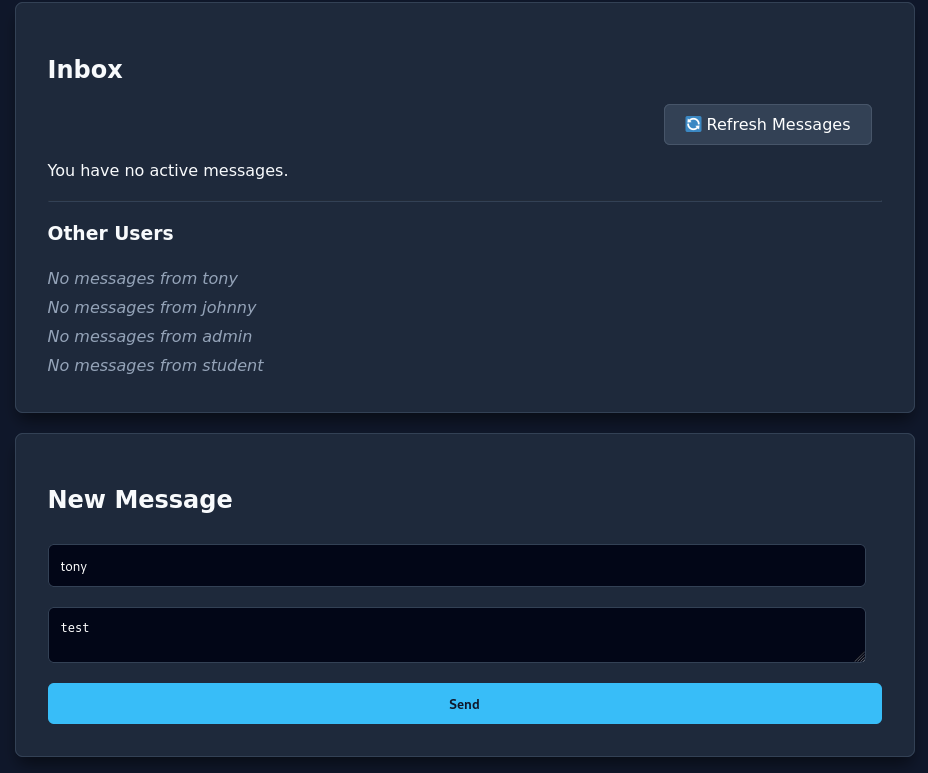Click 'You have no active messages' text
The height and width of the screenshot is (773, 928).
[x=167, y=170]
